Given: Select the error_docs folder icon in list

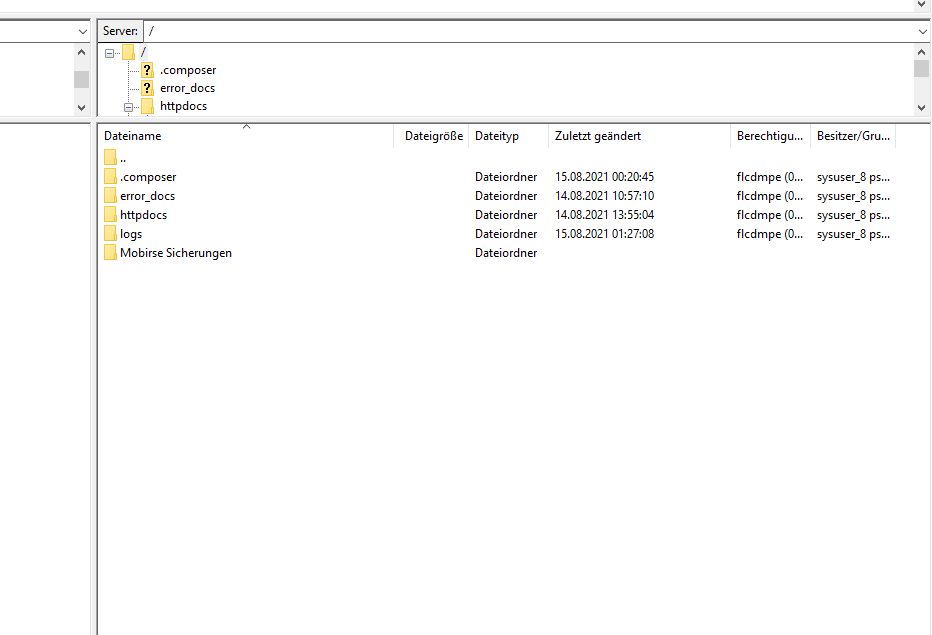Looking at the screenshot, I should (x=110, y=196).
